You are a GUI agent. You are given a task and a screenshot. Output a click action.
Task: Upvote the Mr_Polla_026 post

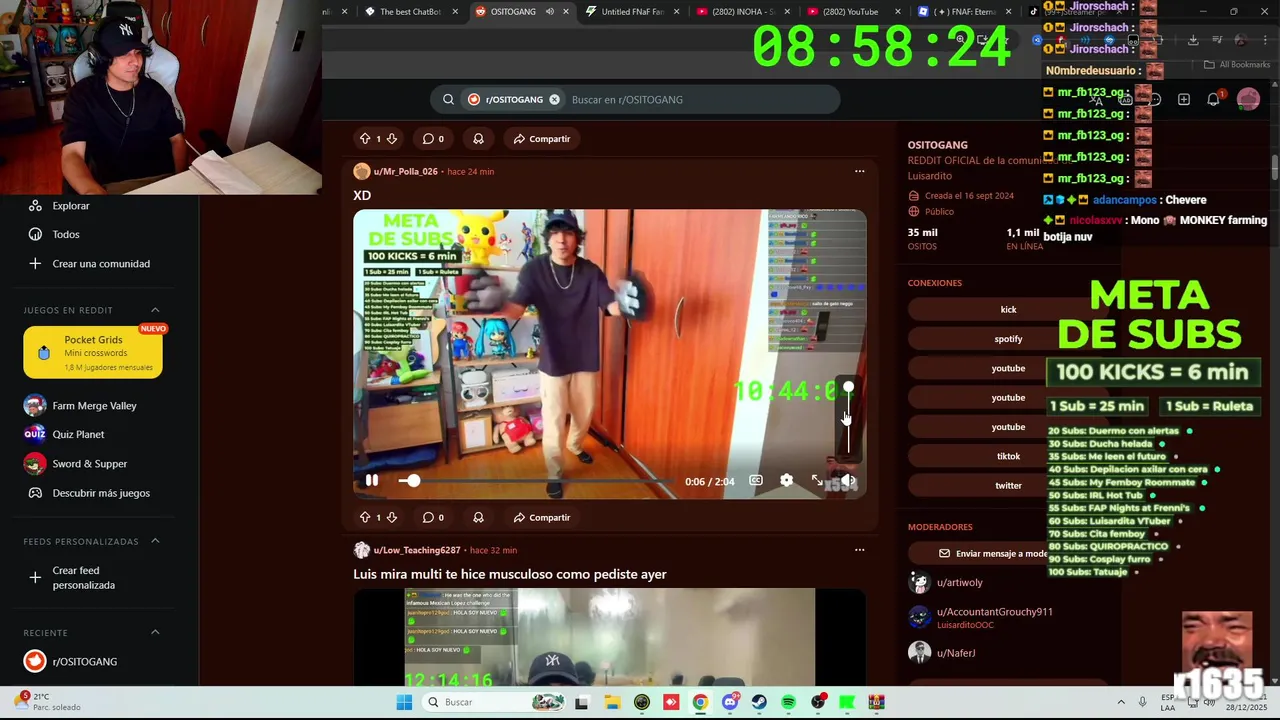click(365, 518)
